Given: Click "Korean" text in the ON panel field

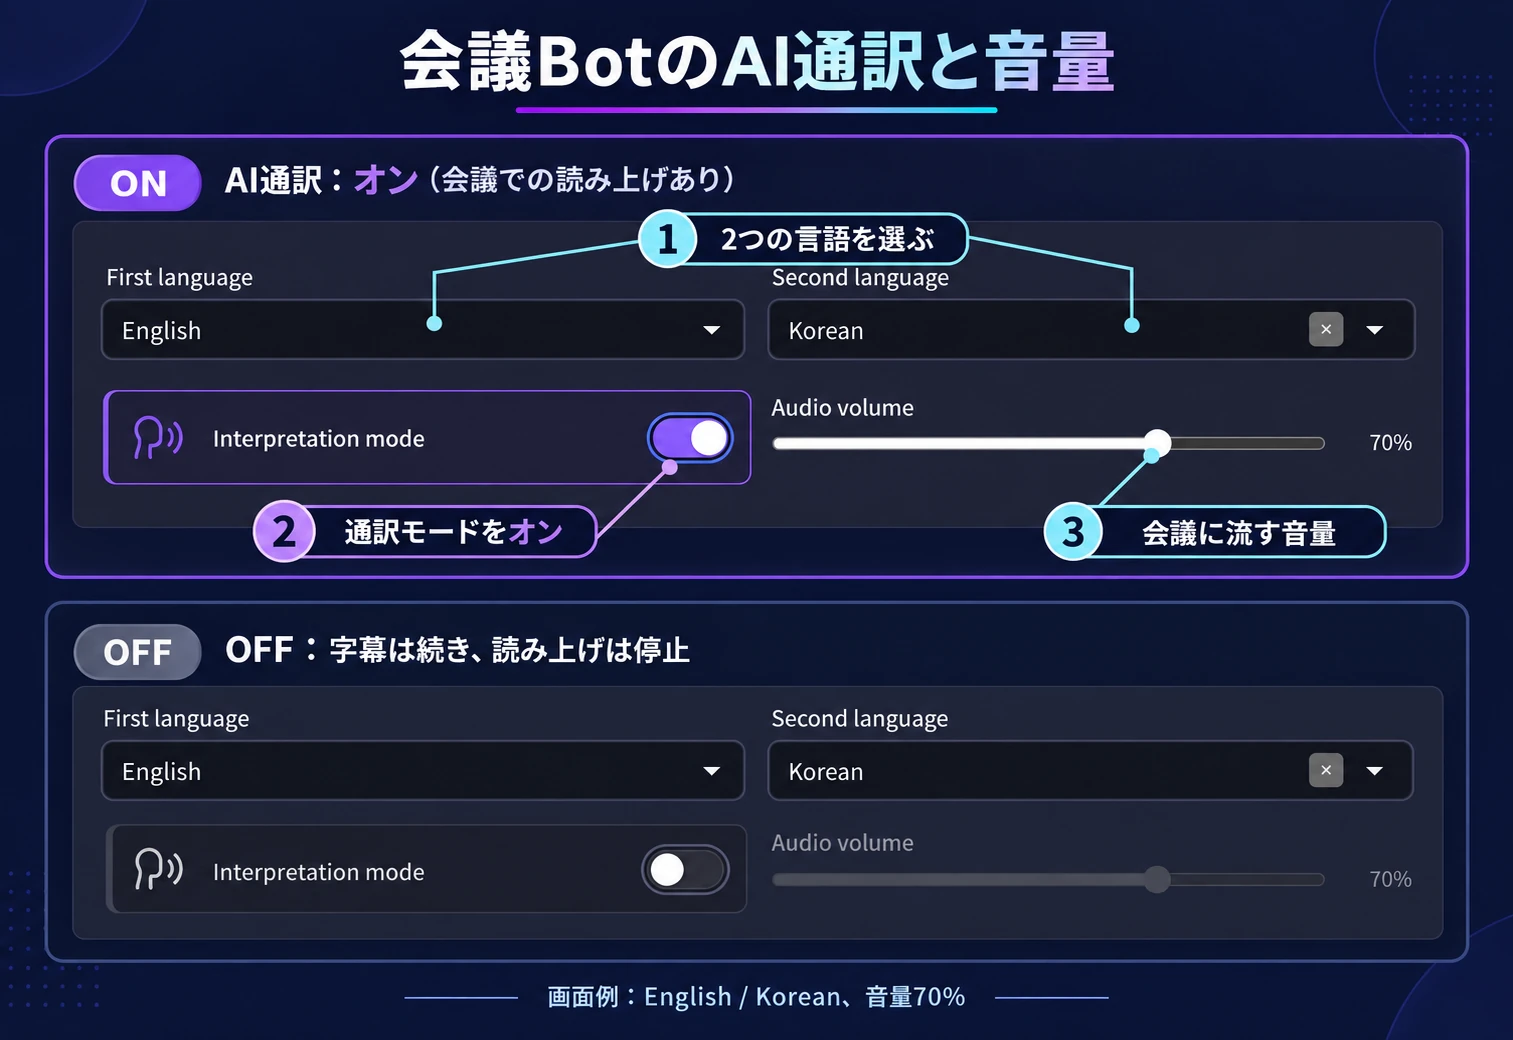Looking at the screenshot, I should point(826,331).
